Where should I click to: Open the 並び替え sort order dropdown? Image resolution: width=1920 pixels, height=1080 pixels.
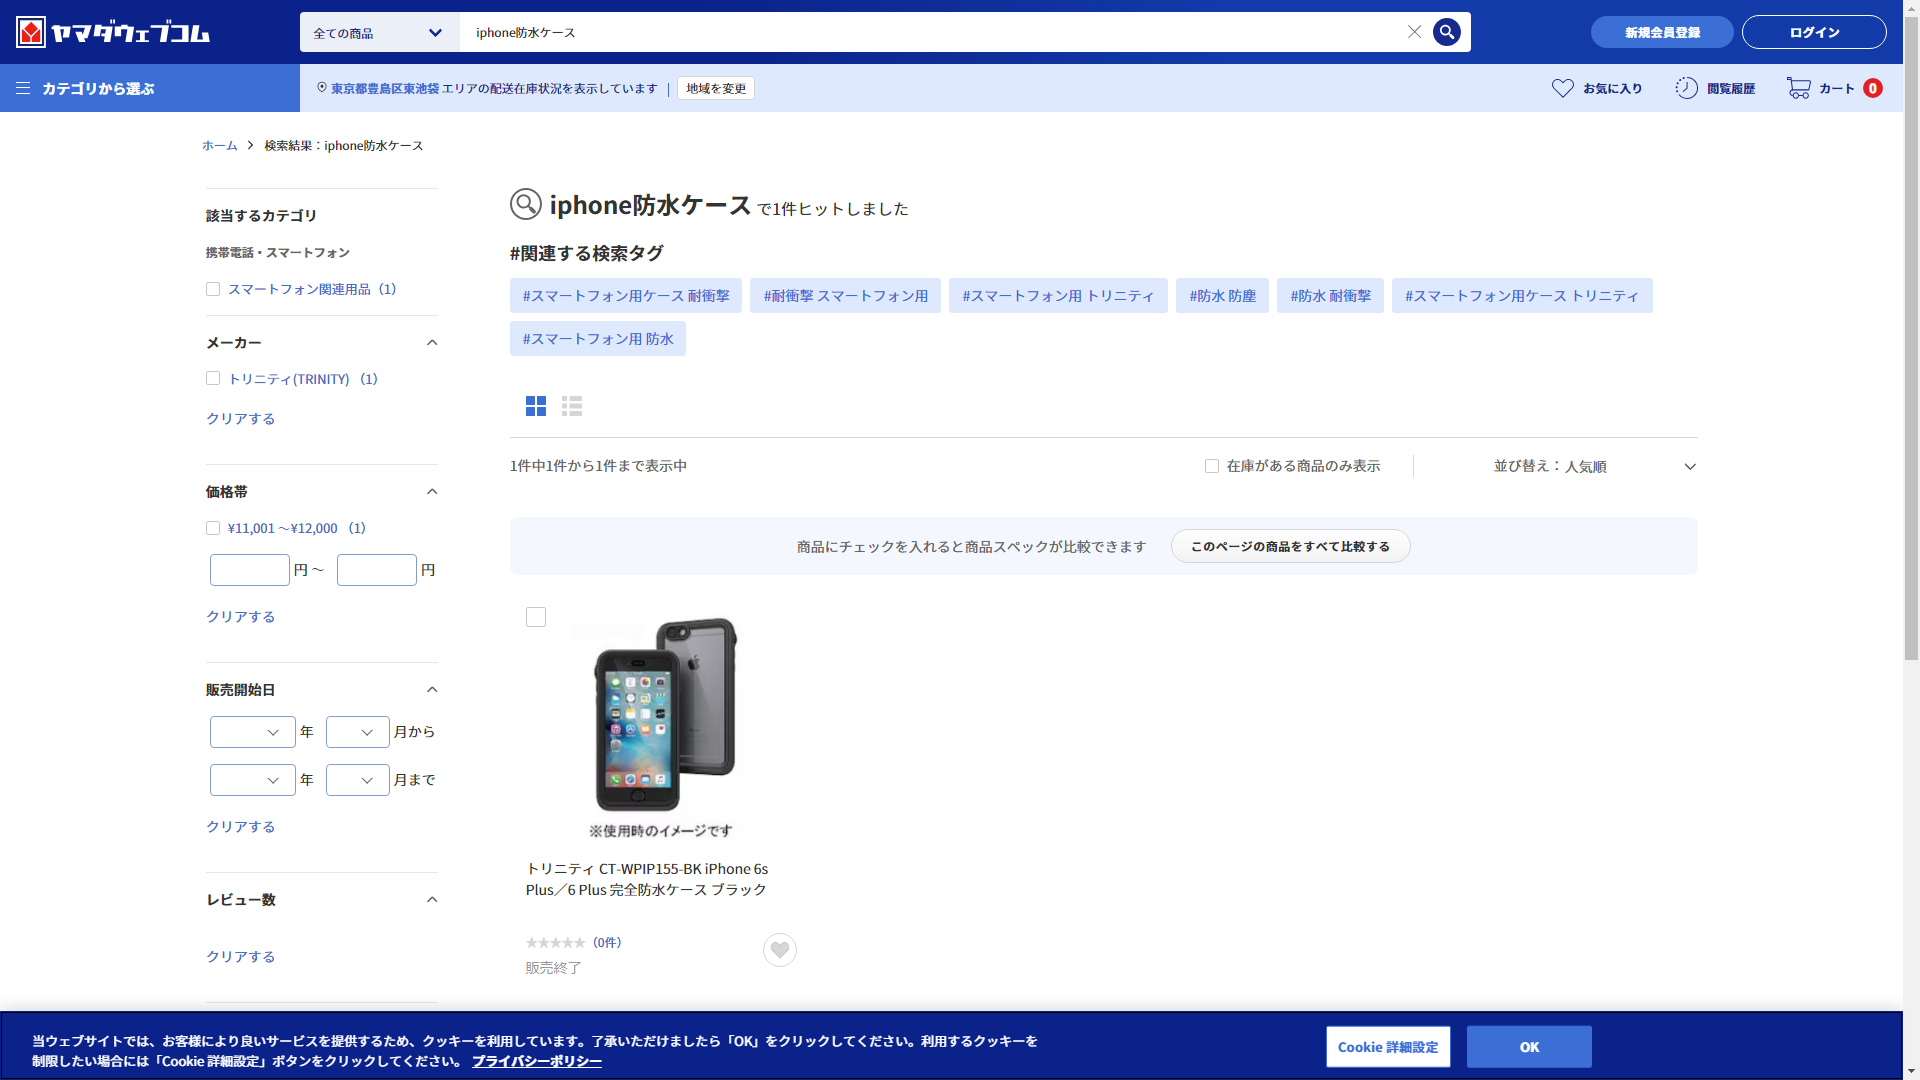tap(1594, 466)
